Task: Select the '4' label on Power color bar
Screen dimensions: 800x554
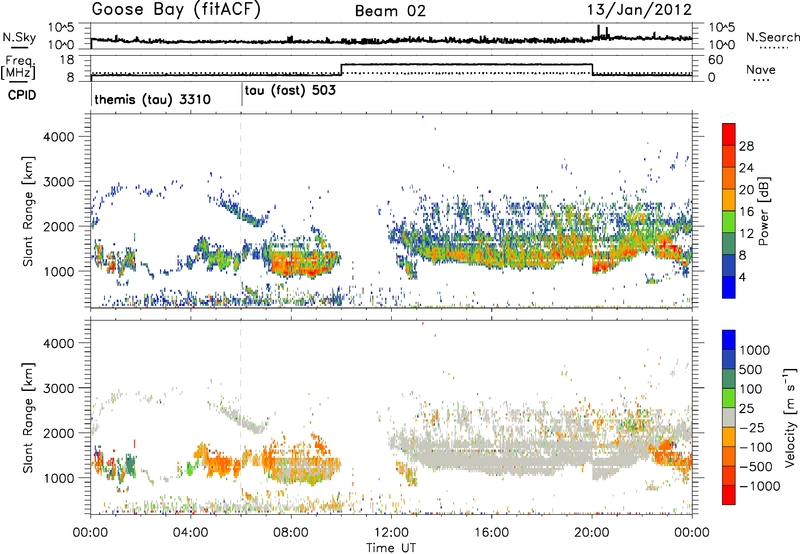Action: tap(743, 278)
